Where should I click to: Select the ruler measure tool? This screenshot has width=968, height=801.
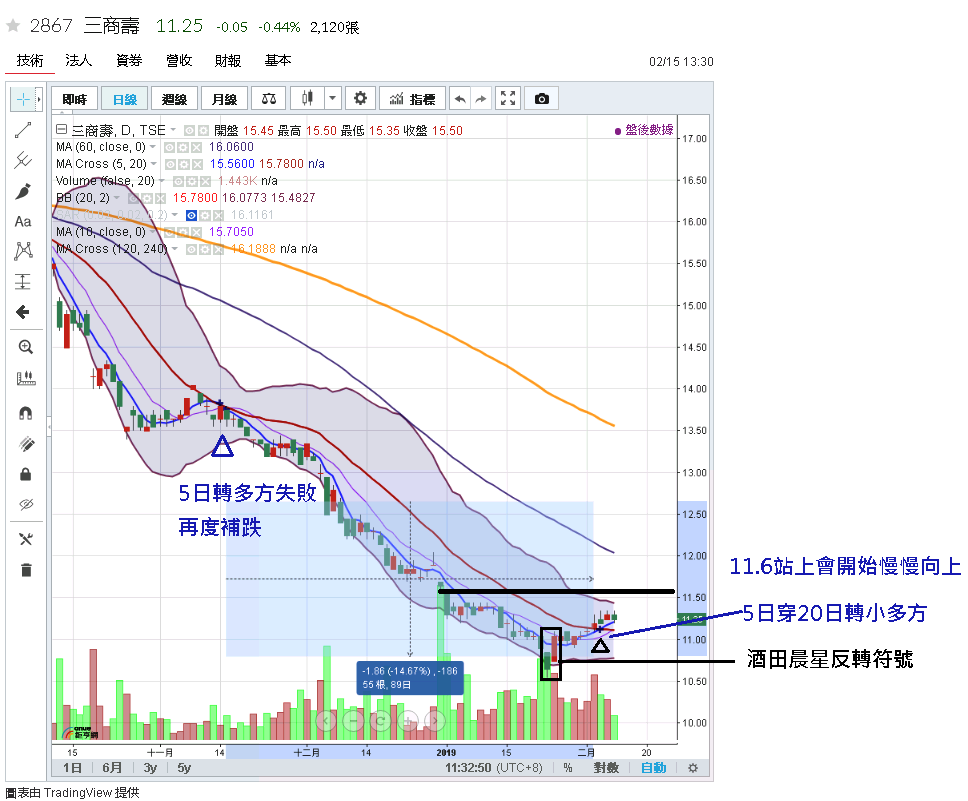[x=25, y=378]
